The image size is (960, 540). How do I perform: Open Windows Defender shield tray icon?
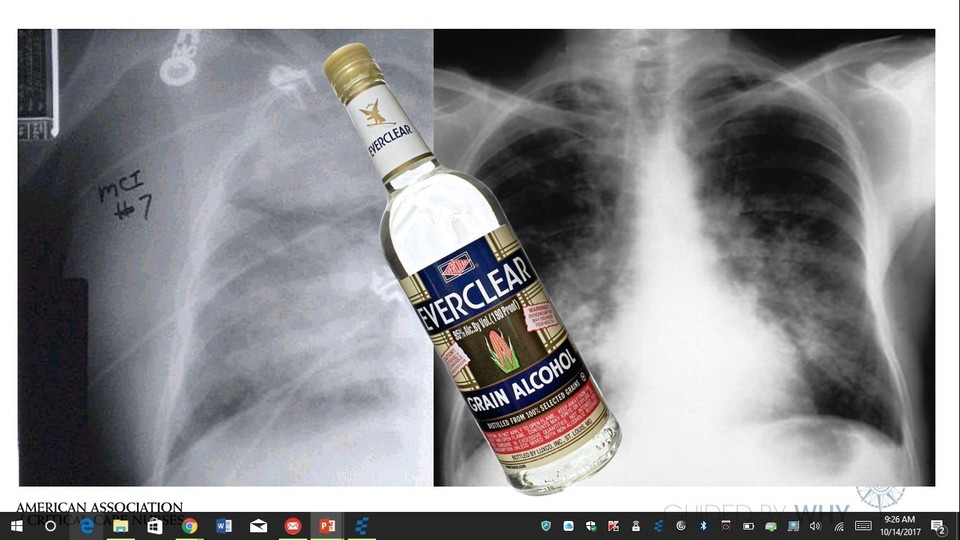pyautogui.click(x=591, y=526)
